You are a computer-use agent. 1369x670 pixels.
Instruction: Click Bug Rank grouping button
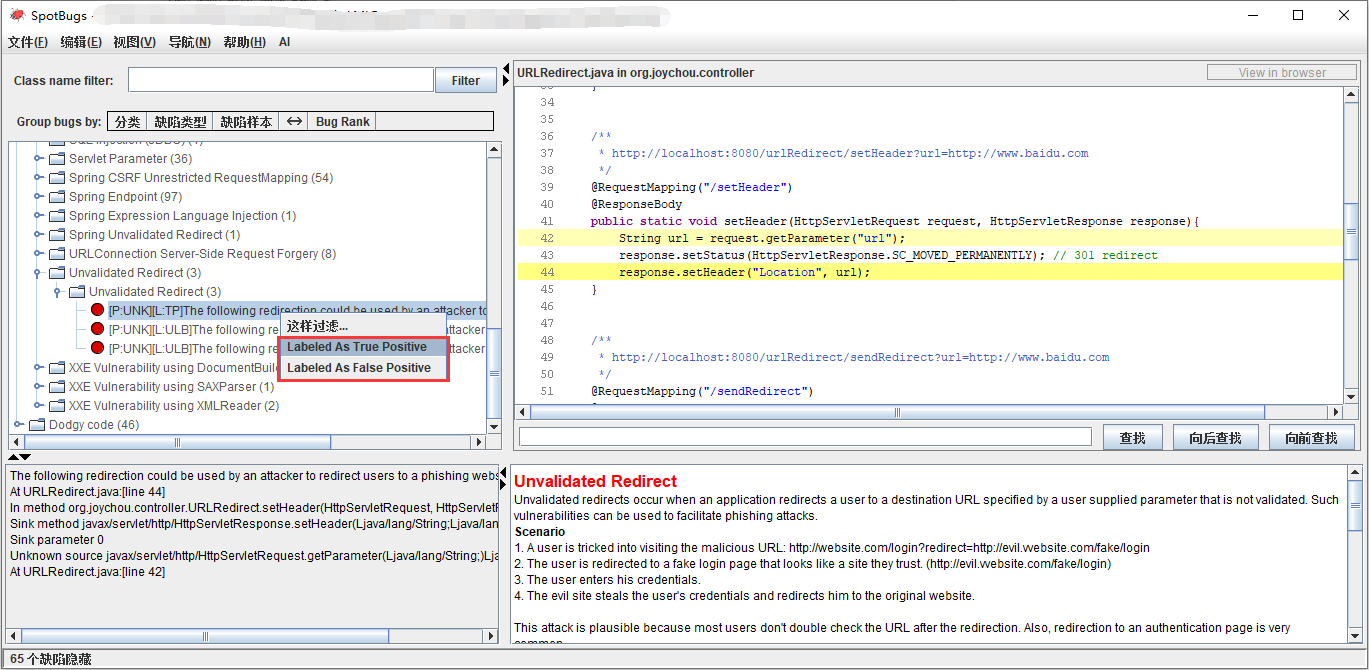click(342, 121)
